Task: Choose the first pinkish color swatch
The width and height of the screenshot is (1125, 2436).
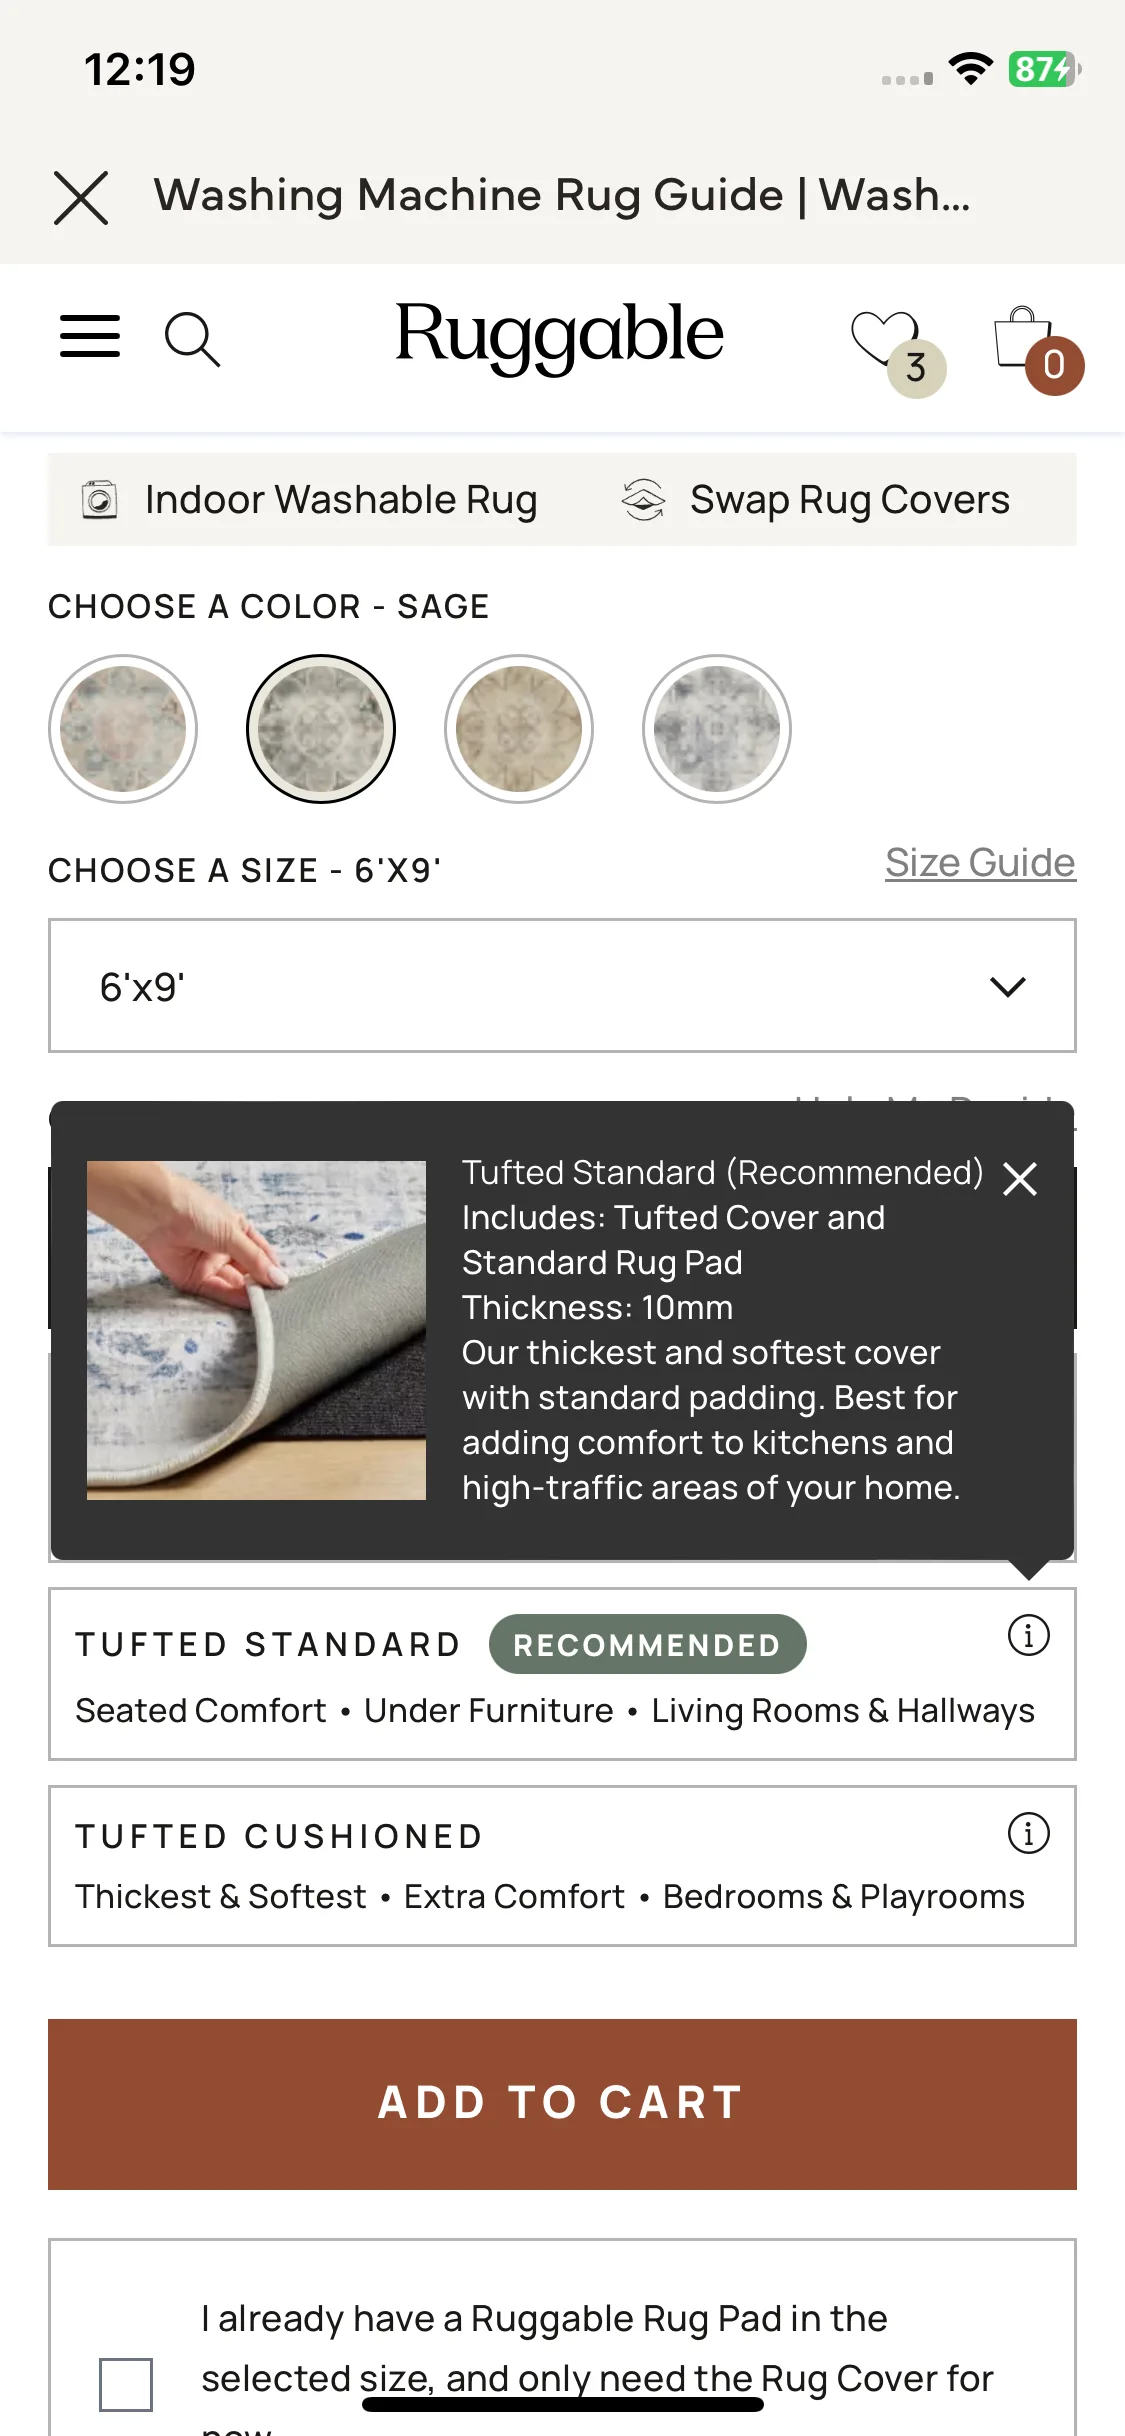Action: 123,729
